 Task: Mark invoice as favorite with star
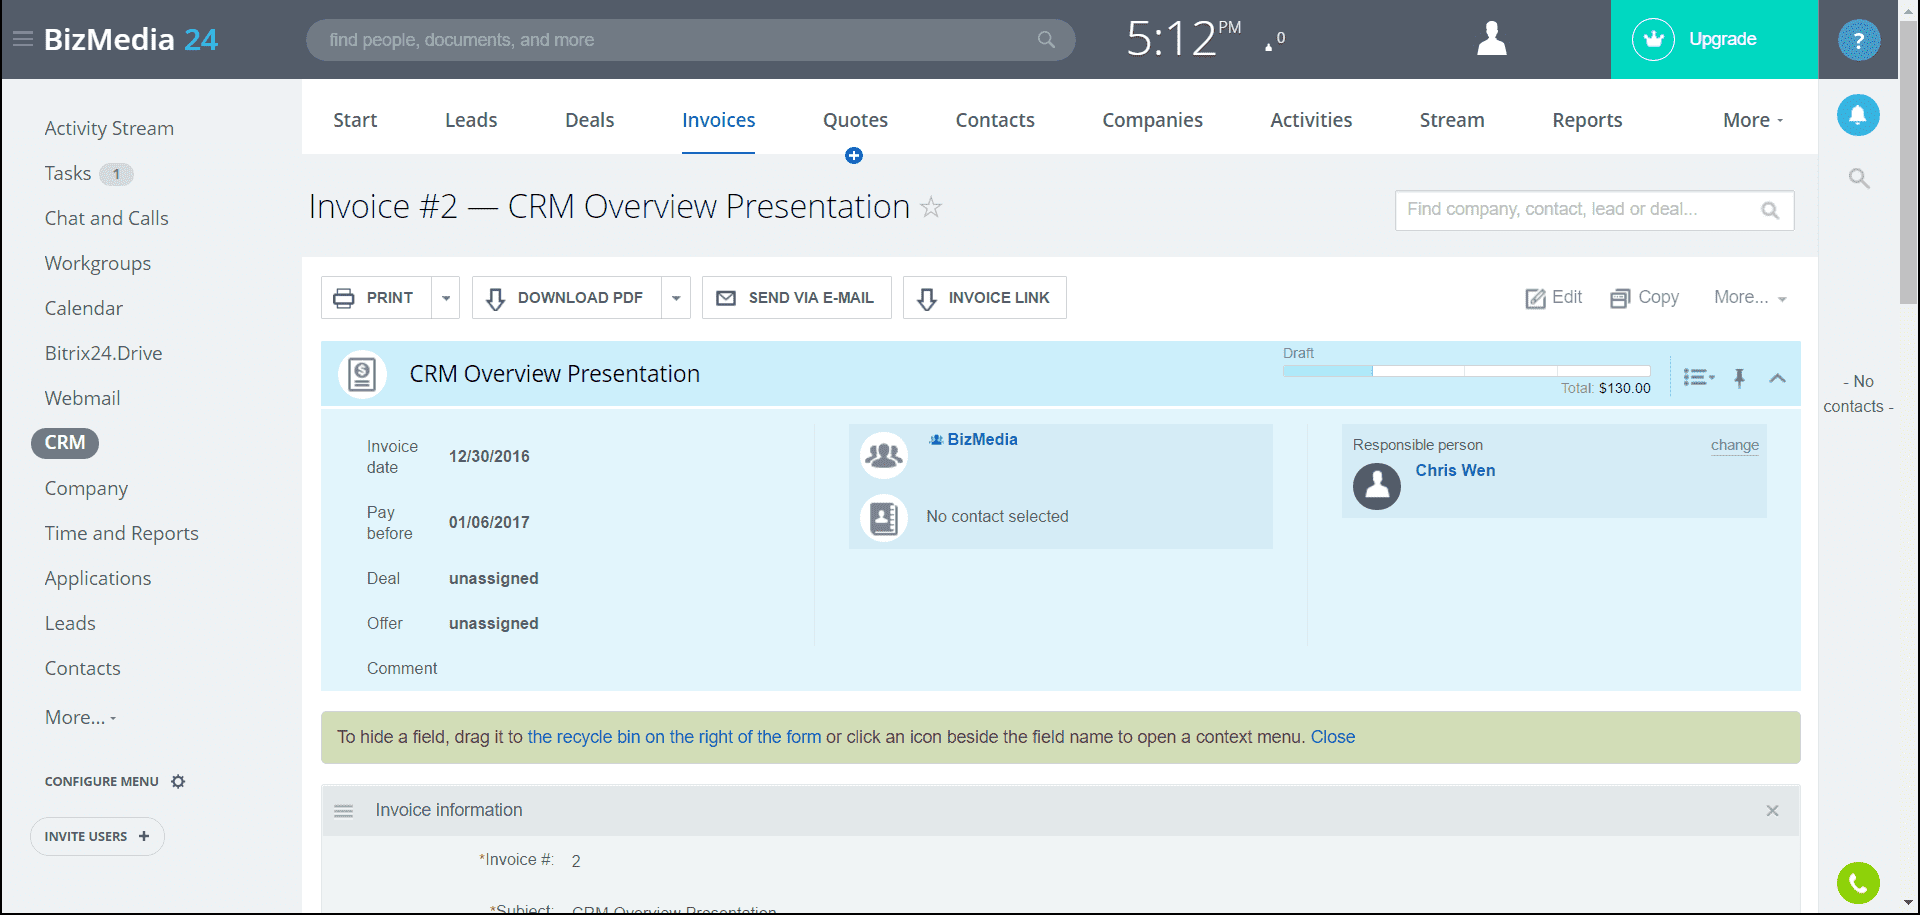coord(931,207)
